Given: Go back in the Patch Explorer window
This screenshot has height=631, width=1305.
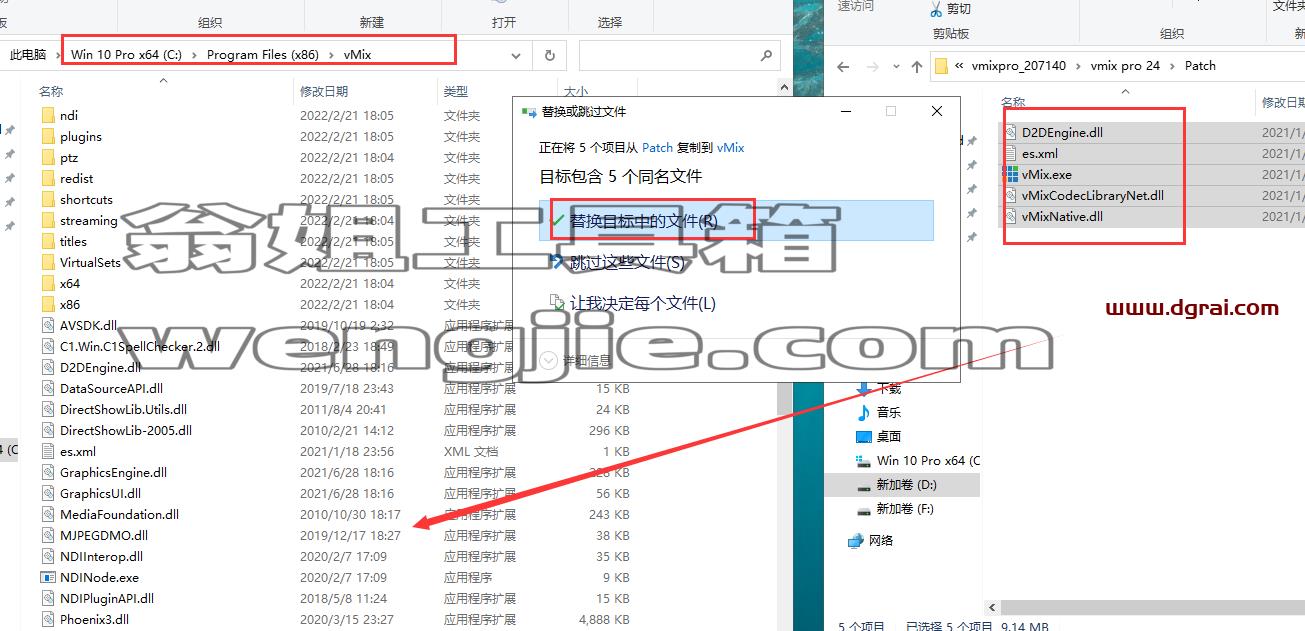Looking at the screenshot, I should click(843, 67).
